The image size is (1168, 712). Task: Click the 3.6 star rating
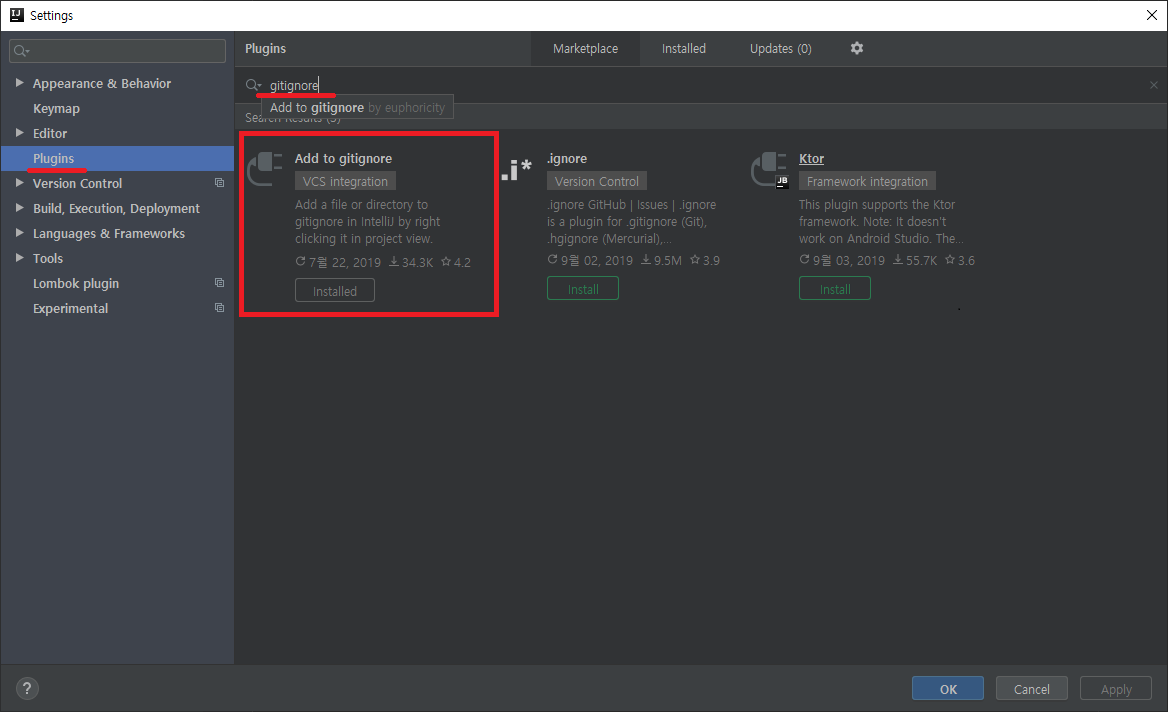pos(959,260)
